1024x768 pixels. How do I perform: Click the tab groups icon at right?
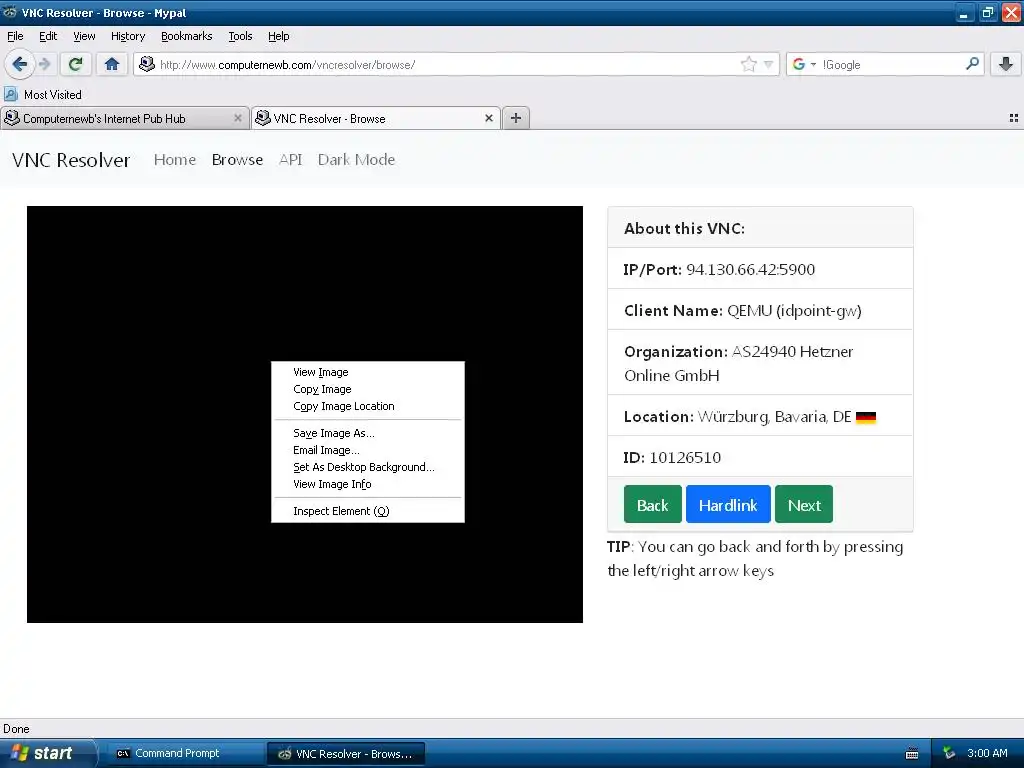[1014, 118]
